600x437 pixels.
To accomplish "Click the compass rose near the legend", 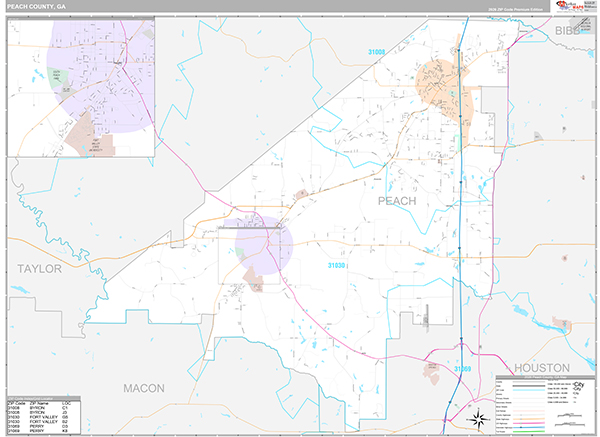I will coord(478,419).
